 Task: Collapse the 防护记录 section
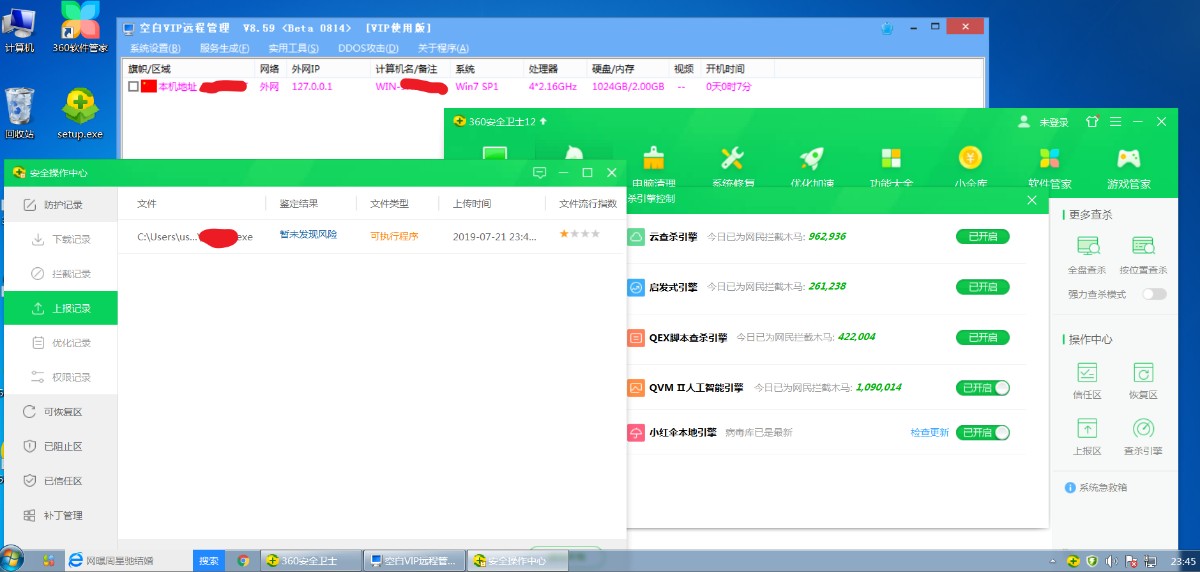coord(60,204)
